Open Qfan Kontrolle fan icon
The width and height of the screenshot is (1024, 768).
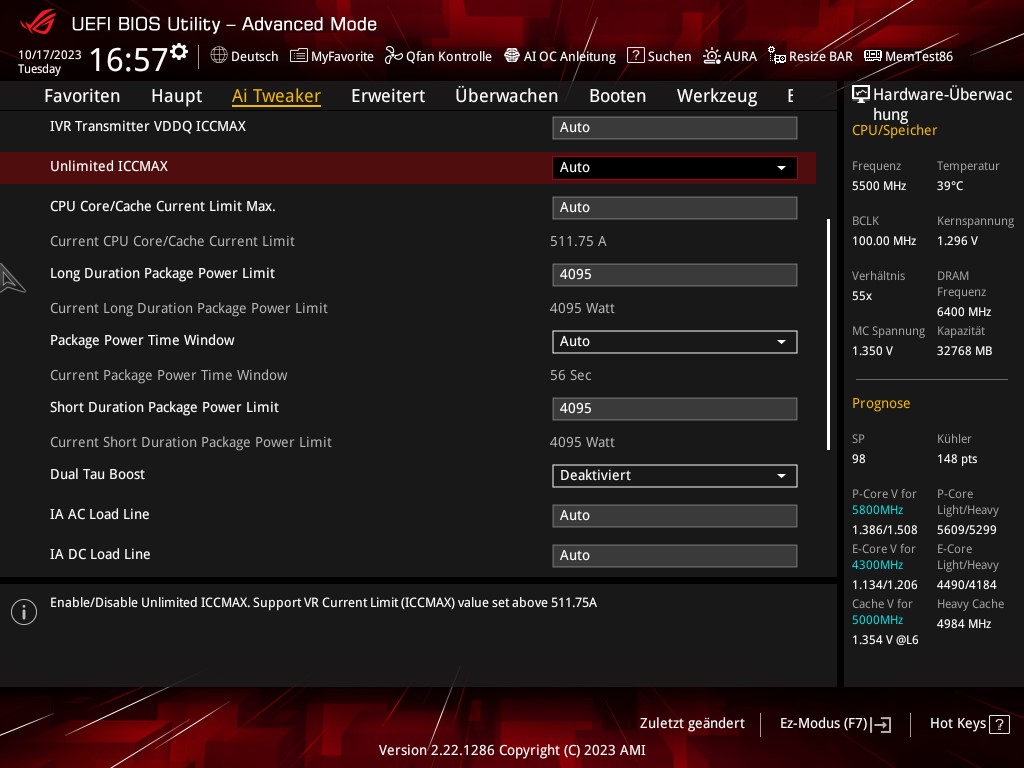tap(393, 56)
